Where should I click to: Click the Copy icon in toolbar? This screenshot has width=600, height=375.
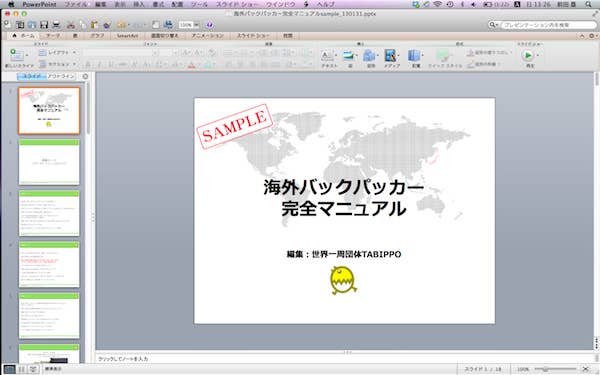[x=83, y=25]
